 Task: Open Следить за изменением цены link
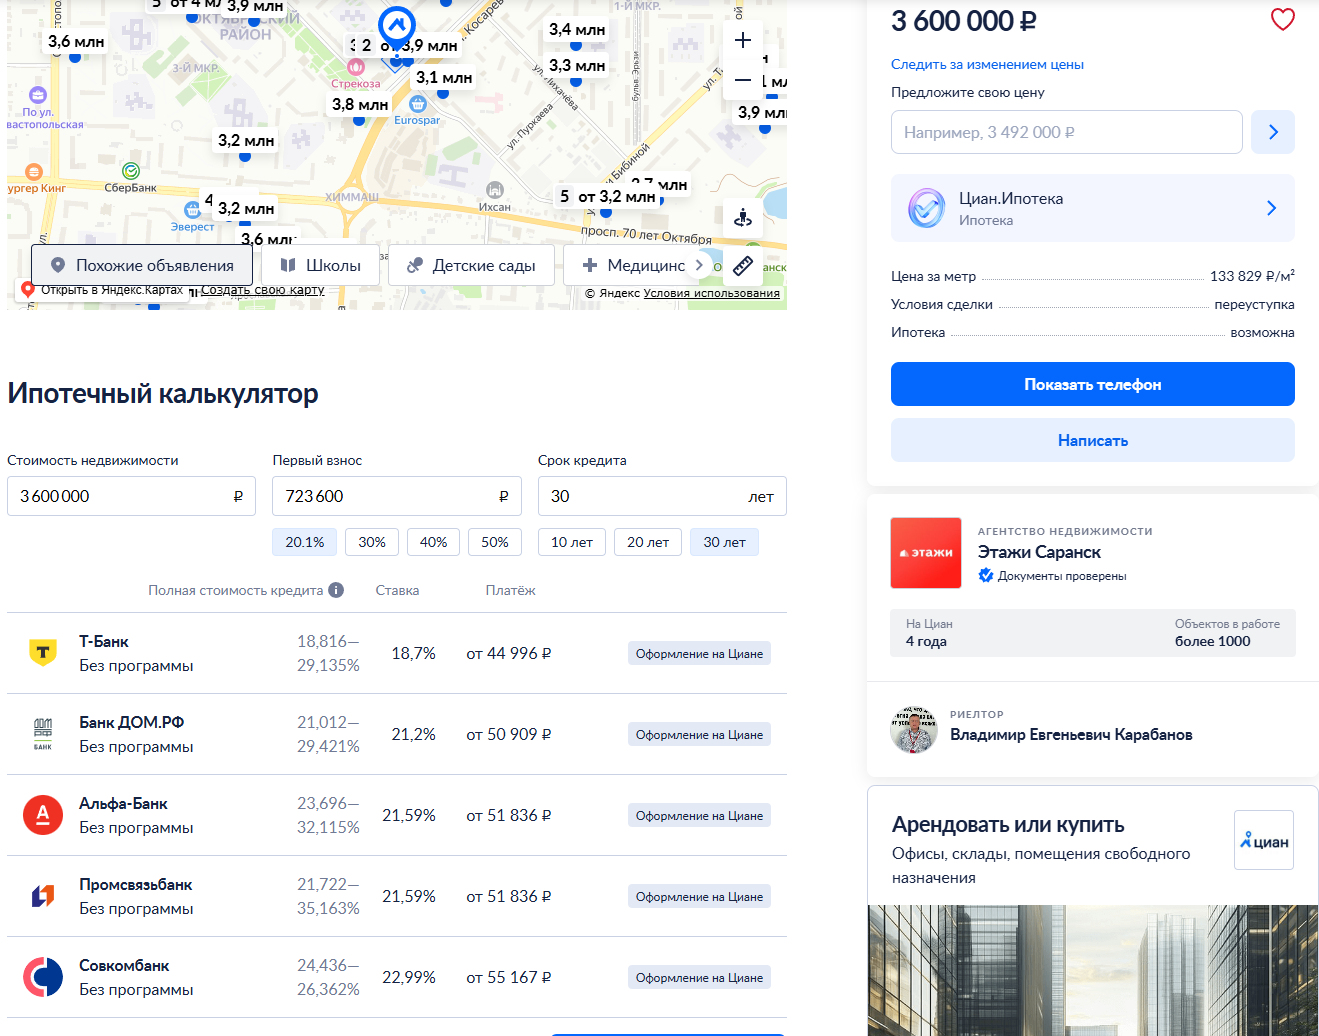pos(987,64)
